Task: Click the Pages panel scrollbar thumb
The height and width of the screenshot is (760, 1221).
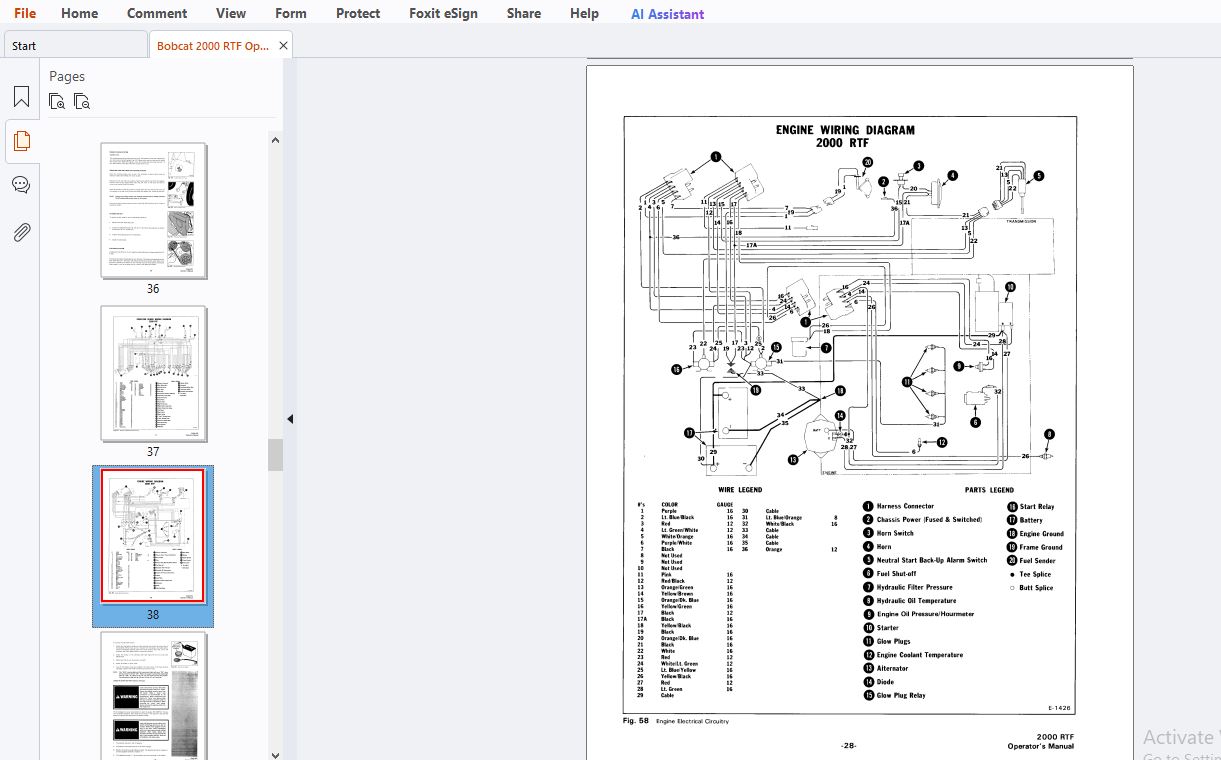Action: (275, 455)
